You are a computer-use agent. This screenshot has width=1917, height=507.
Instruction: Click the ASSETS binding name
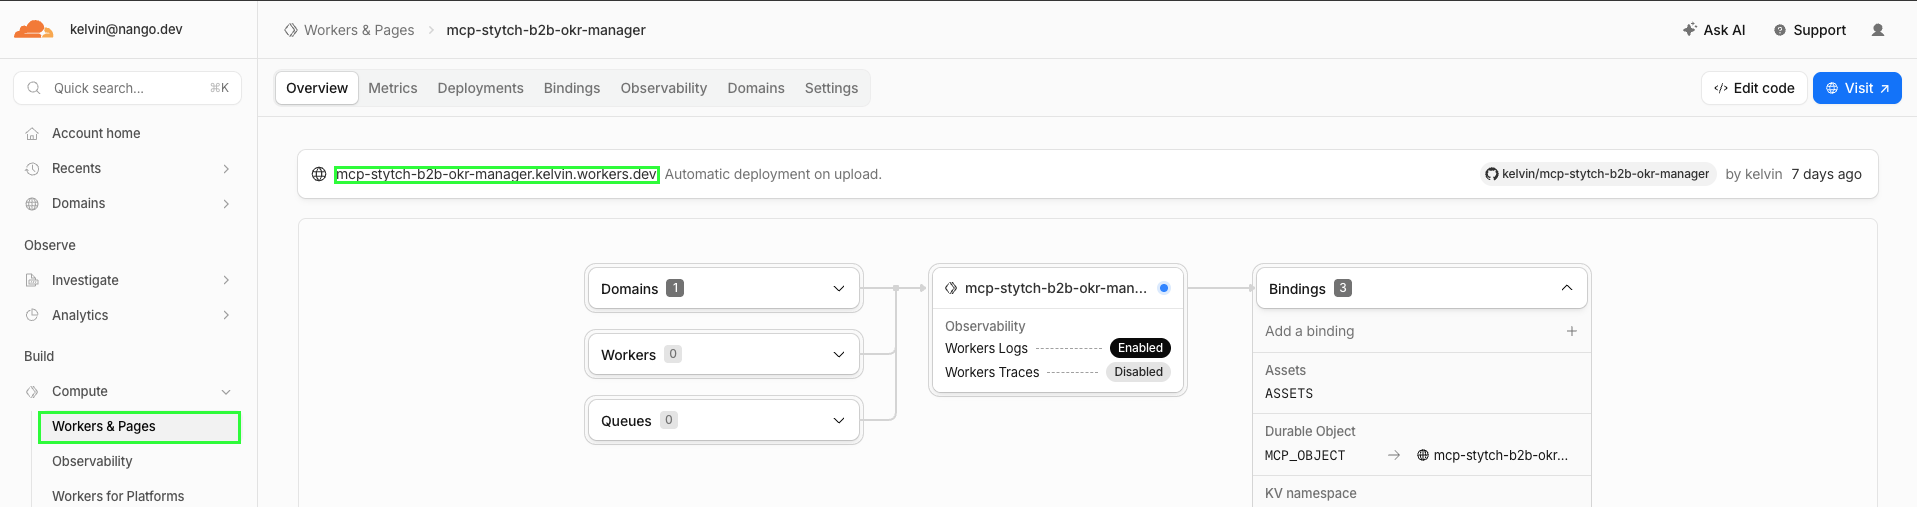(1289, 394)
